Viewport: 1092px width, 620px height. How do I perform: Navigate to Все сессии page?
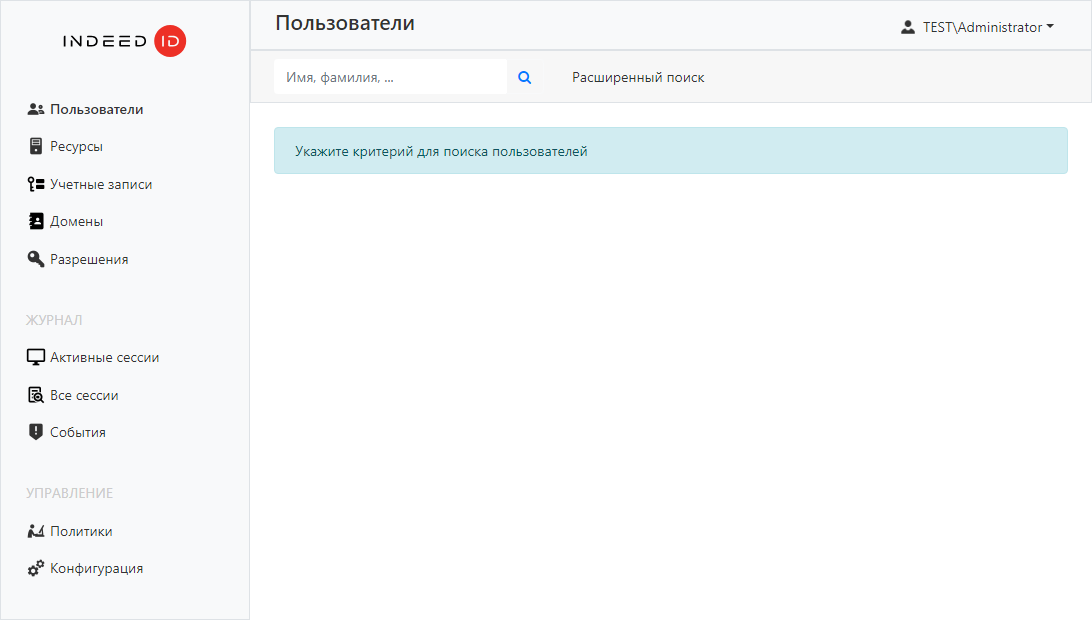click(84, 396)
